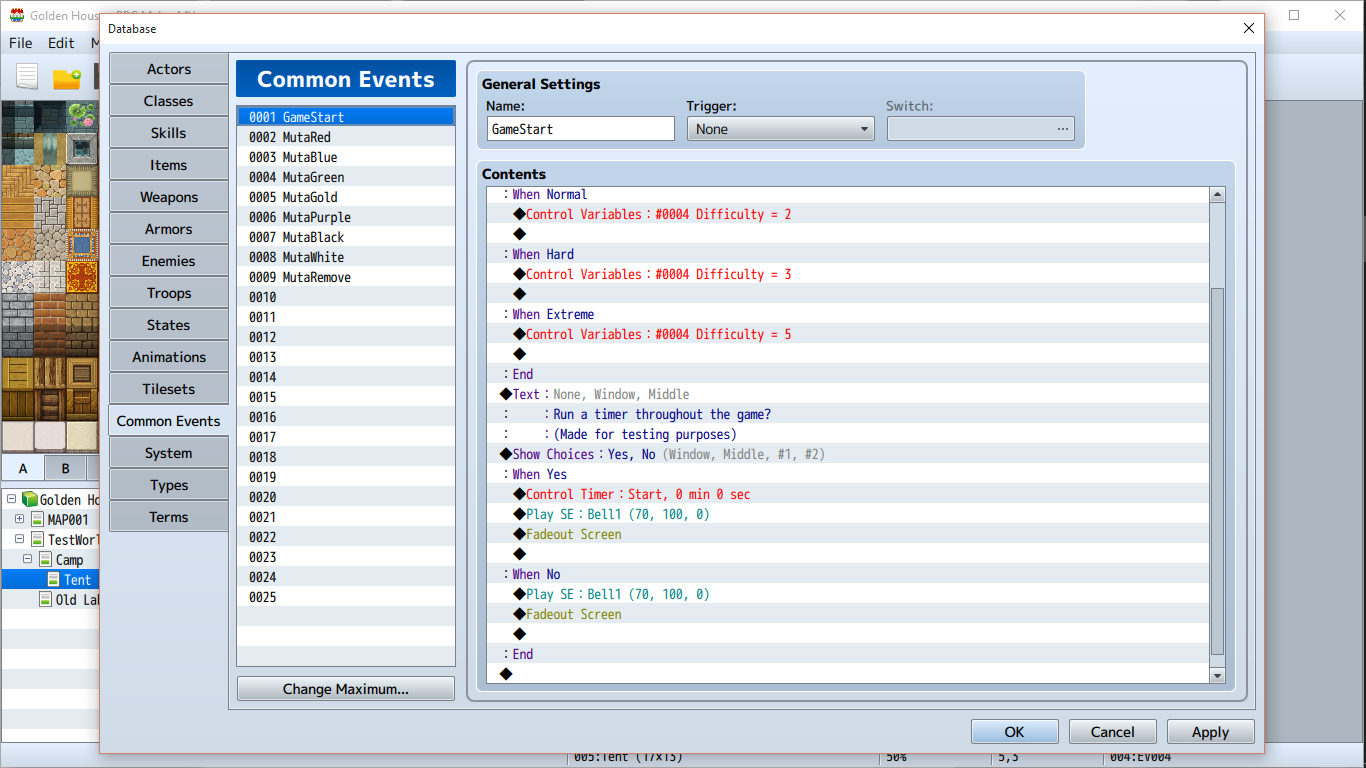Click the New Project icon in main toolbar
The height and width of the screenshot is (768, 1366).
[x=27, y=76]
